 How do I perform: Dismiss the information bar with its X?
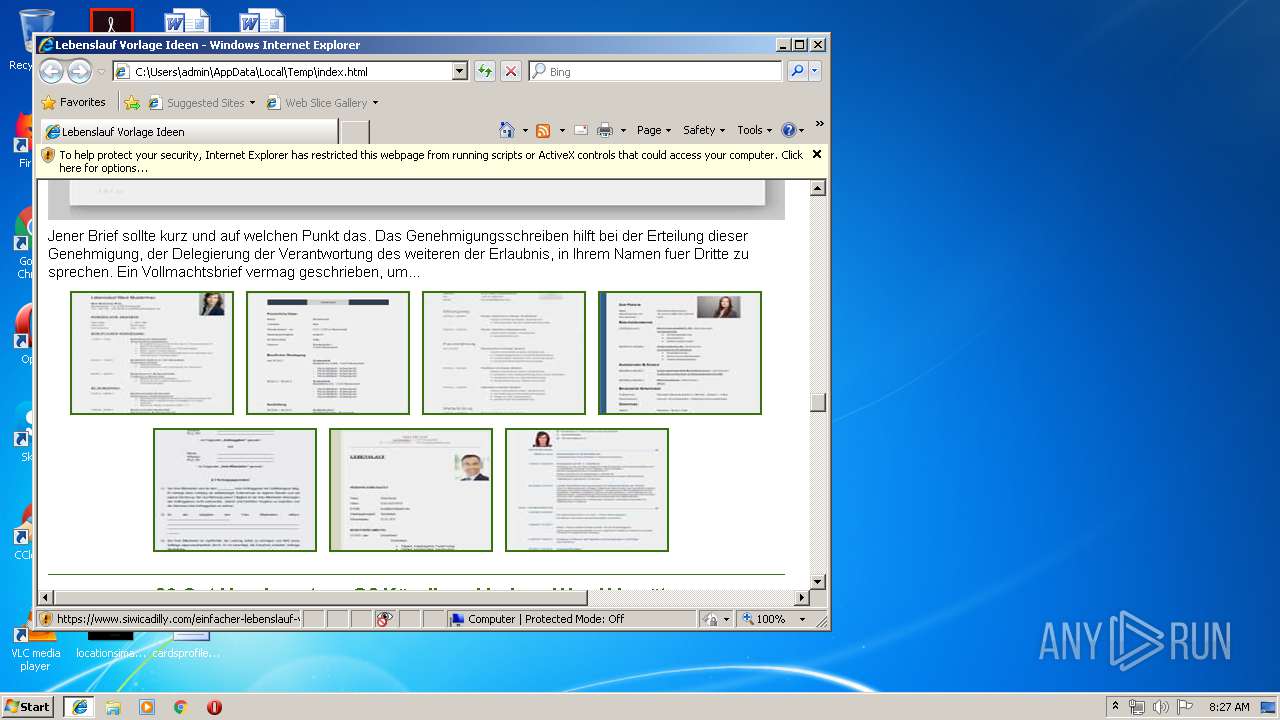pos(817,154)
